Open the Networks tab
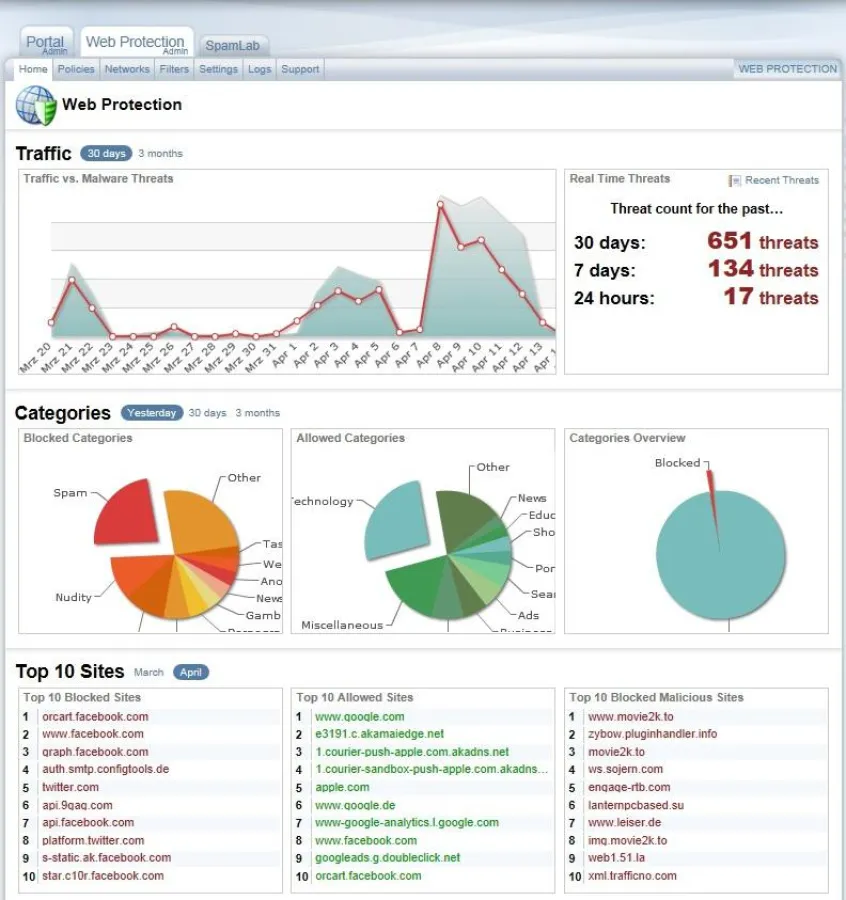Screen dimensions: 846x900 [127, 69]
